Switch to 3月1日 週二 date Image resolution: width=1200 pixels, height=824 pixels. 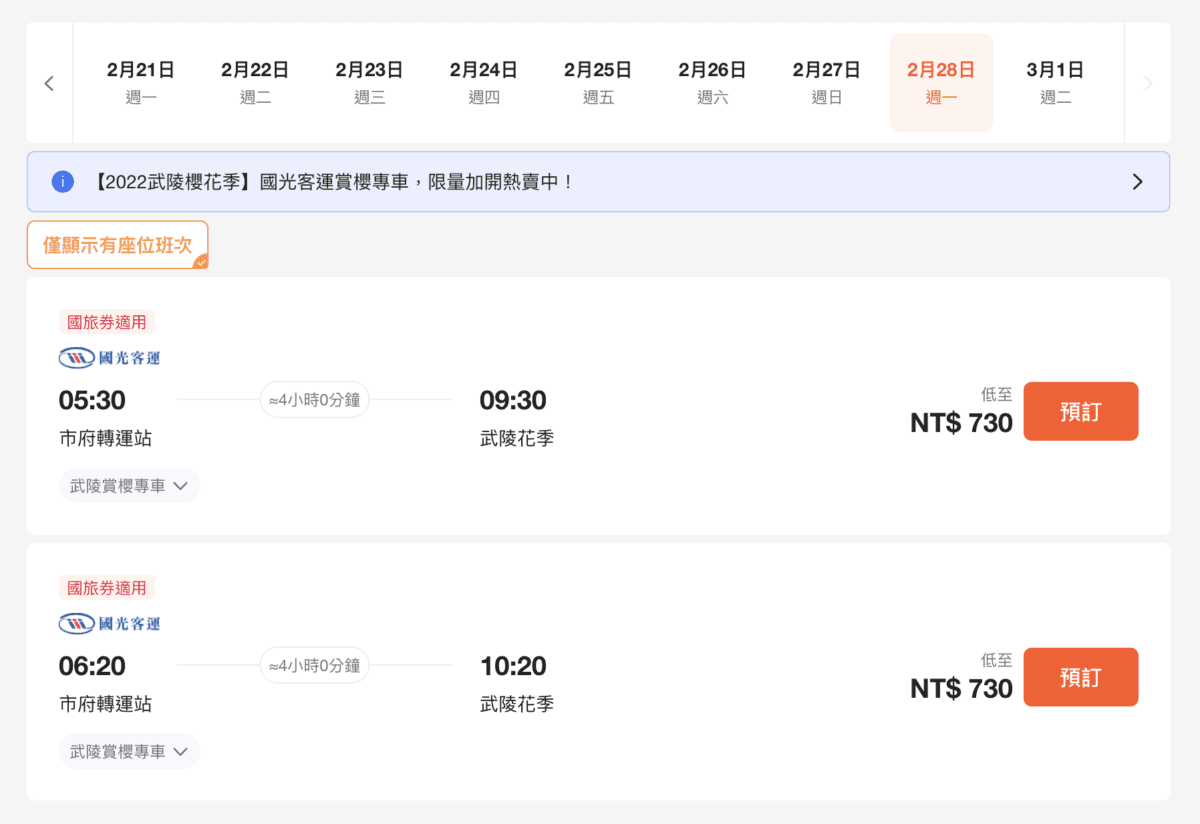tap(1055, 83)
